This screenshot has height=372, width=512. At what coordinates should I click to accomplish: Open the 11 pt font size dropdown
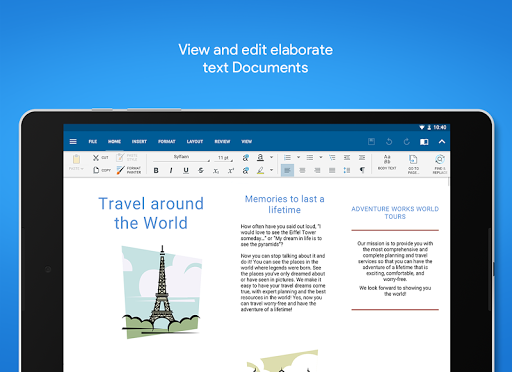(x=225, y=157)
